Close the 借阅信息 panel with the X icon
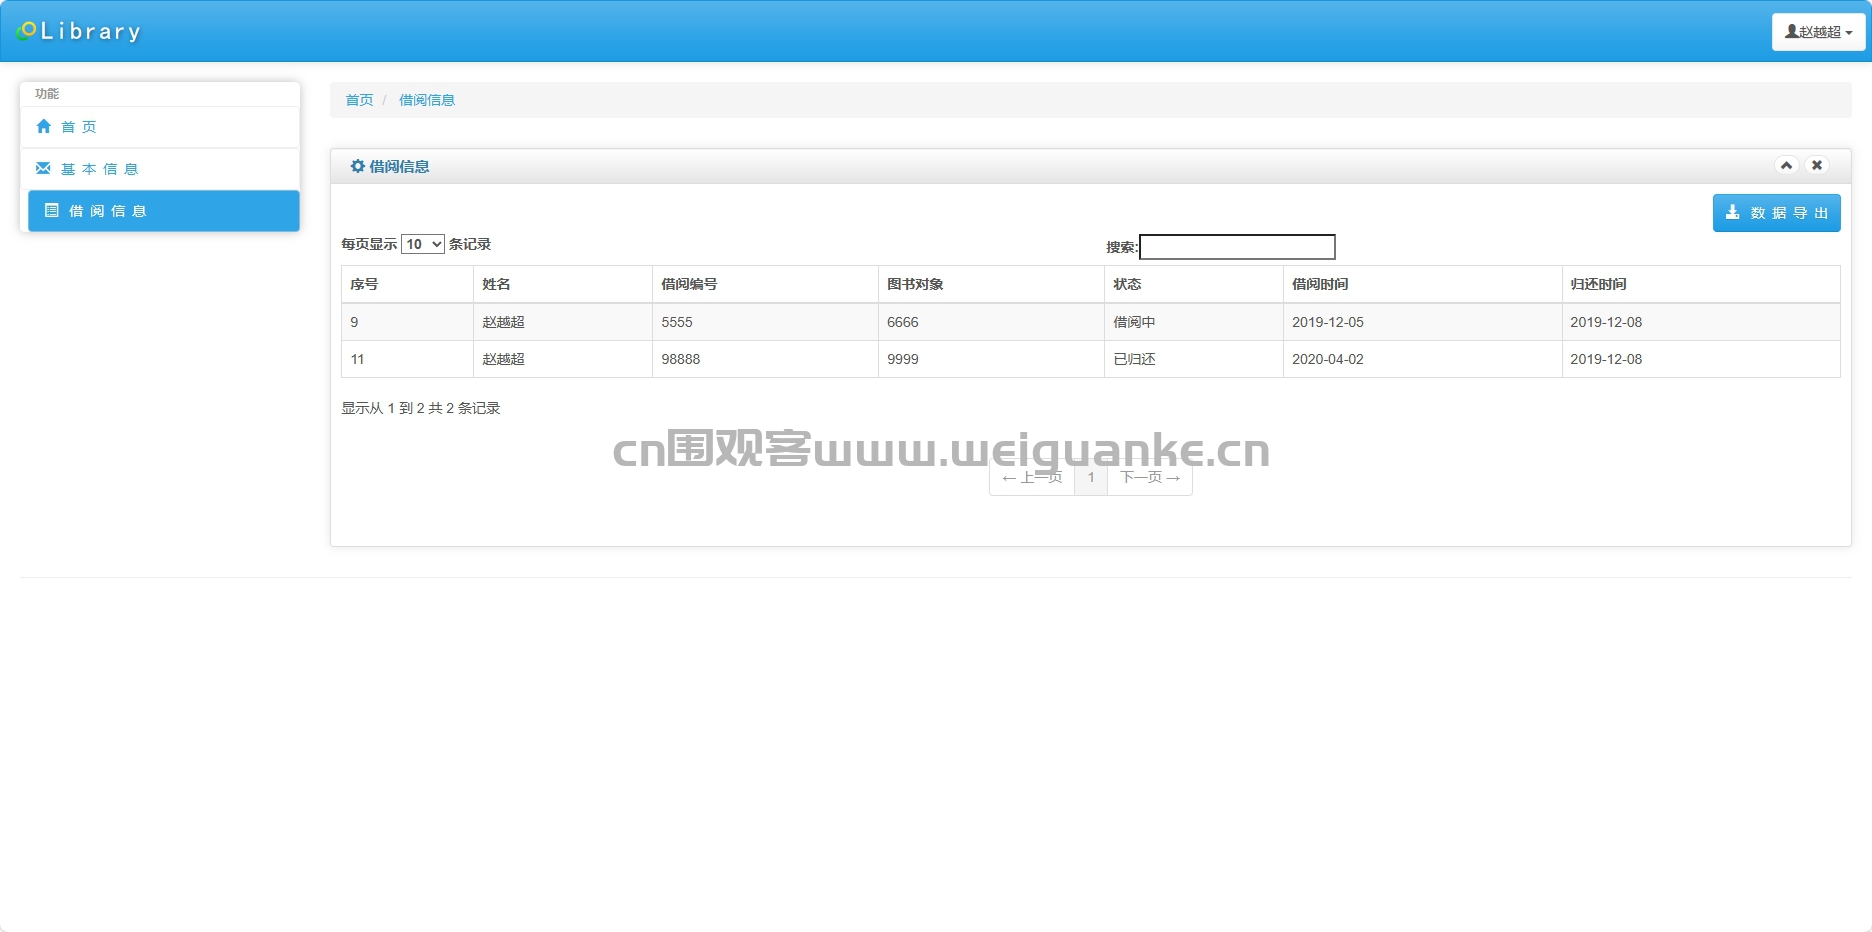The height and width of the screenshot is (932, 1872). pos(1817,165)
